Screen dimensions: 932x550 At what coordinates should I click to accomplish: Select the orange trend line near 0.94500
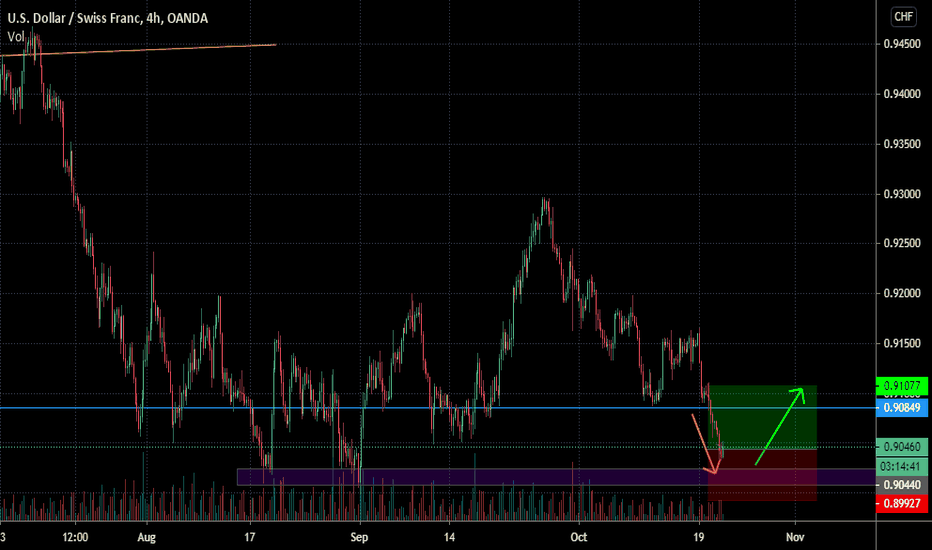(x=138, y=50)
